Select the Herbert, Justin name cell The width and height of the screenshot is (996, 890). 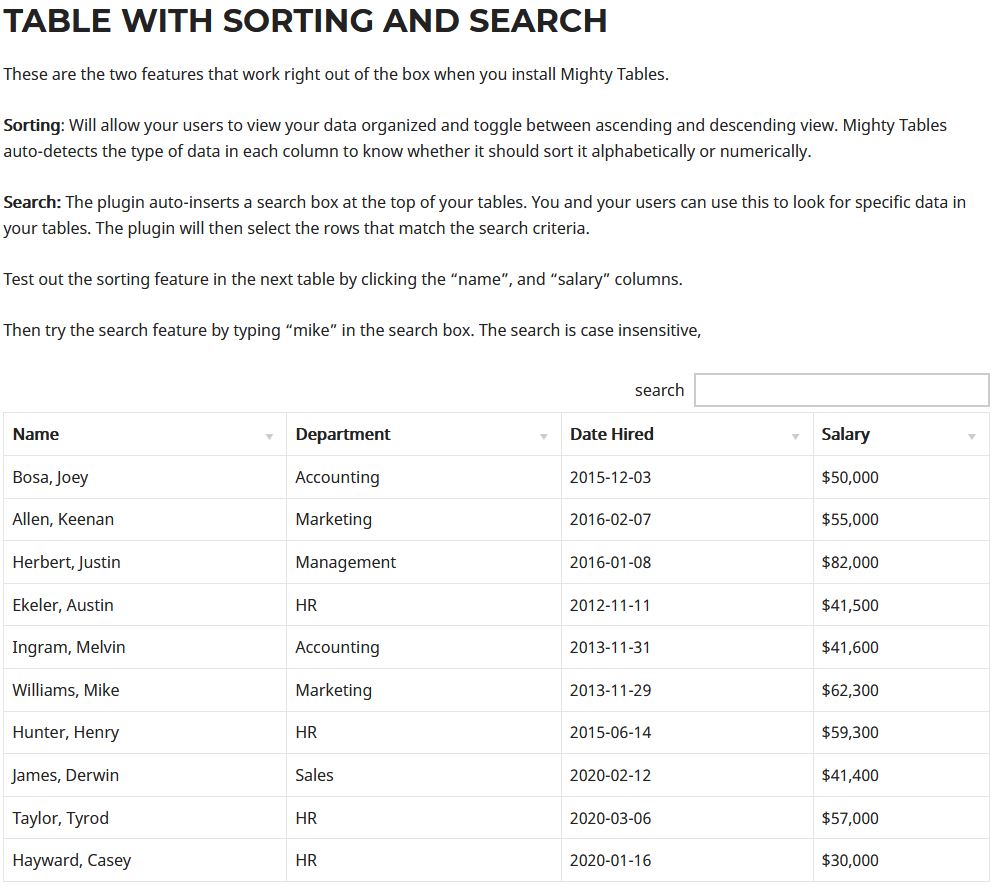(x=66, y=562)
